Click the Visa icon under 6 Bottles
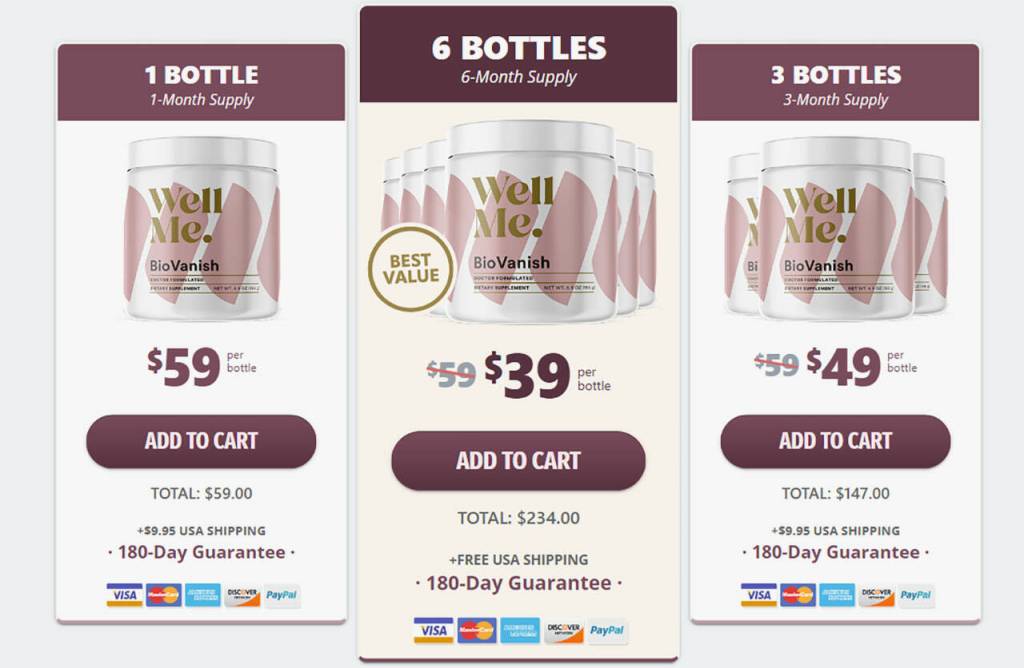 click(433, 630)
